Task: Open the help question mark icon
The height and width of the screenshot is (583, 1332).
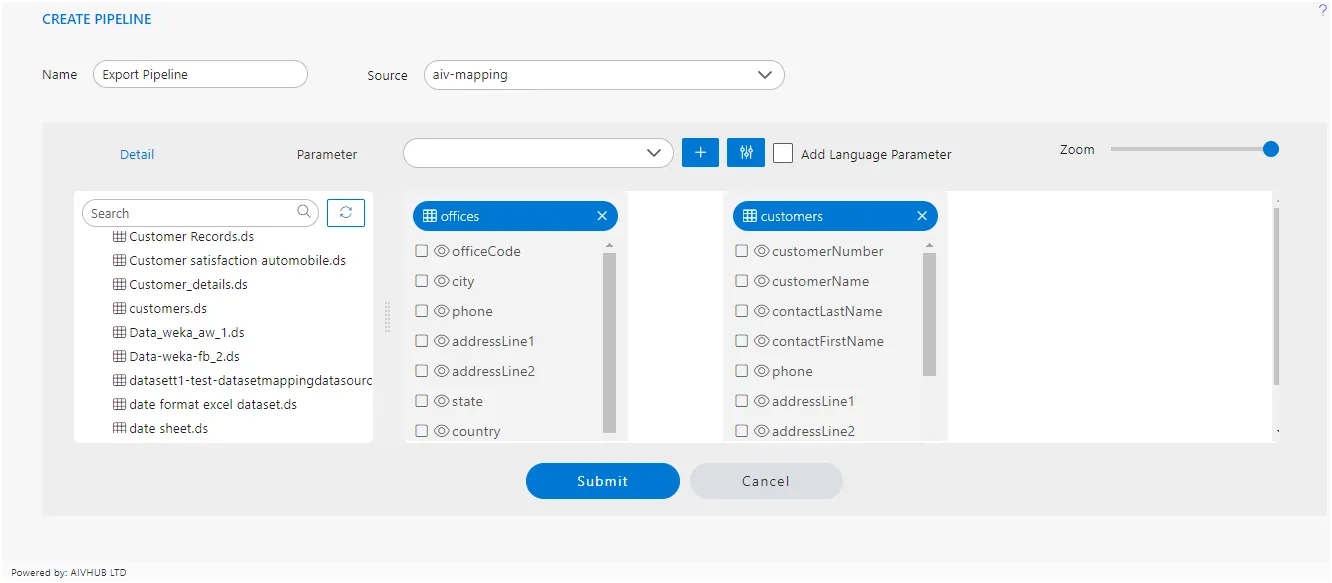Action: point(1323,9)
